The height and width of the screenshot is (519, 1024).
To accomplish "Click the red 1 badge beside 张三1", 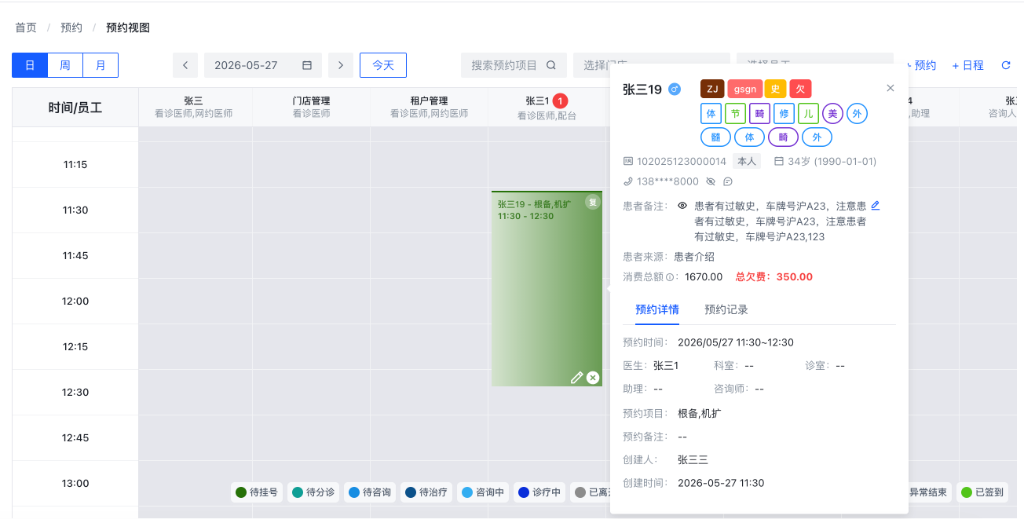I will [560, 101].
